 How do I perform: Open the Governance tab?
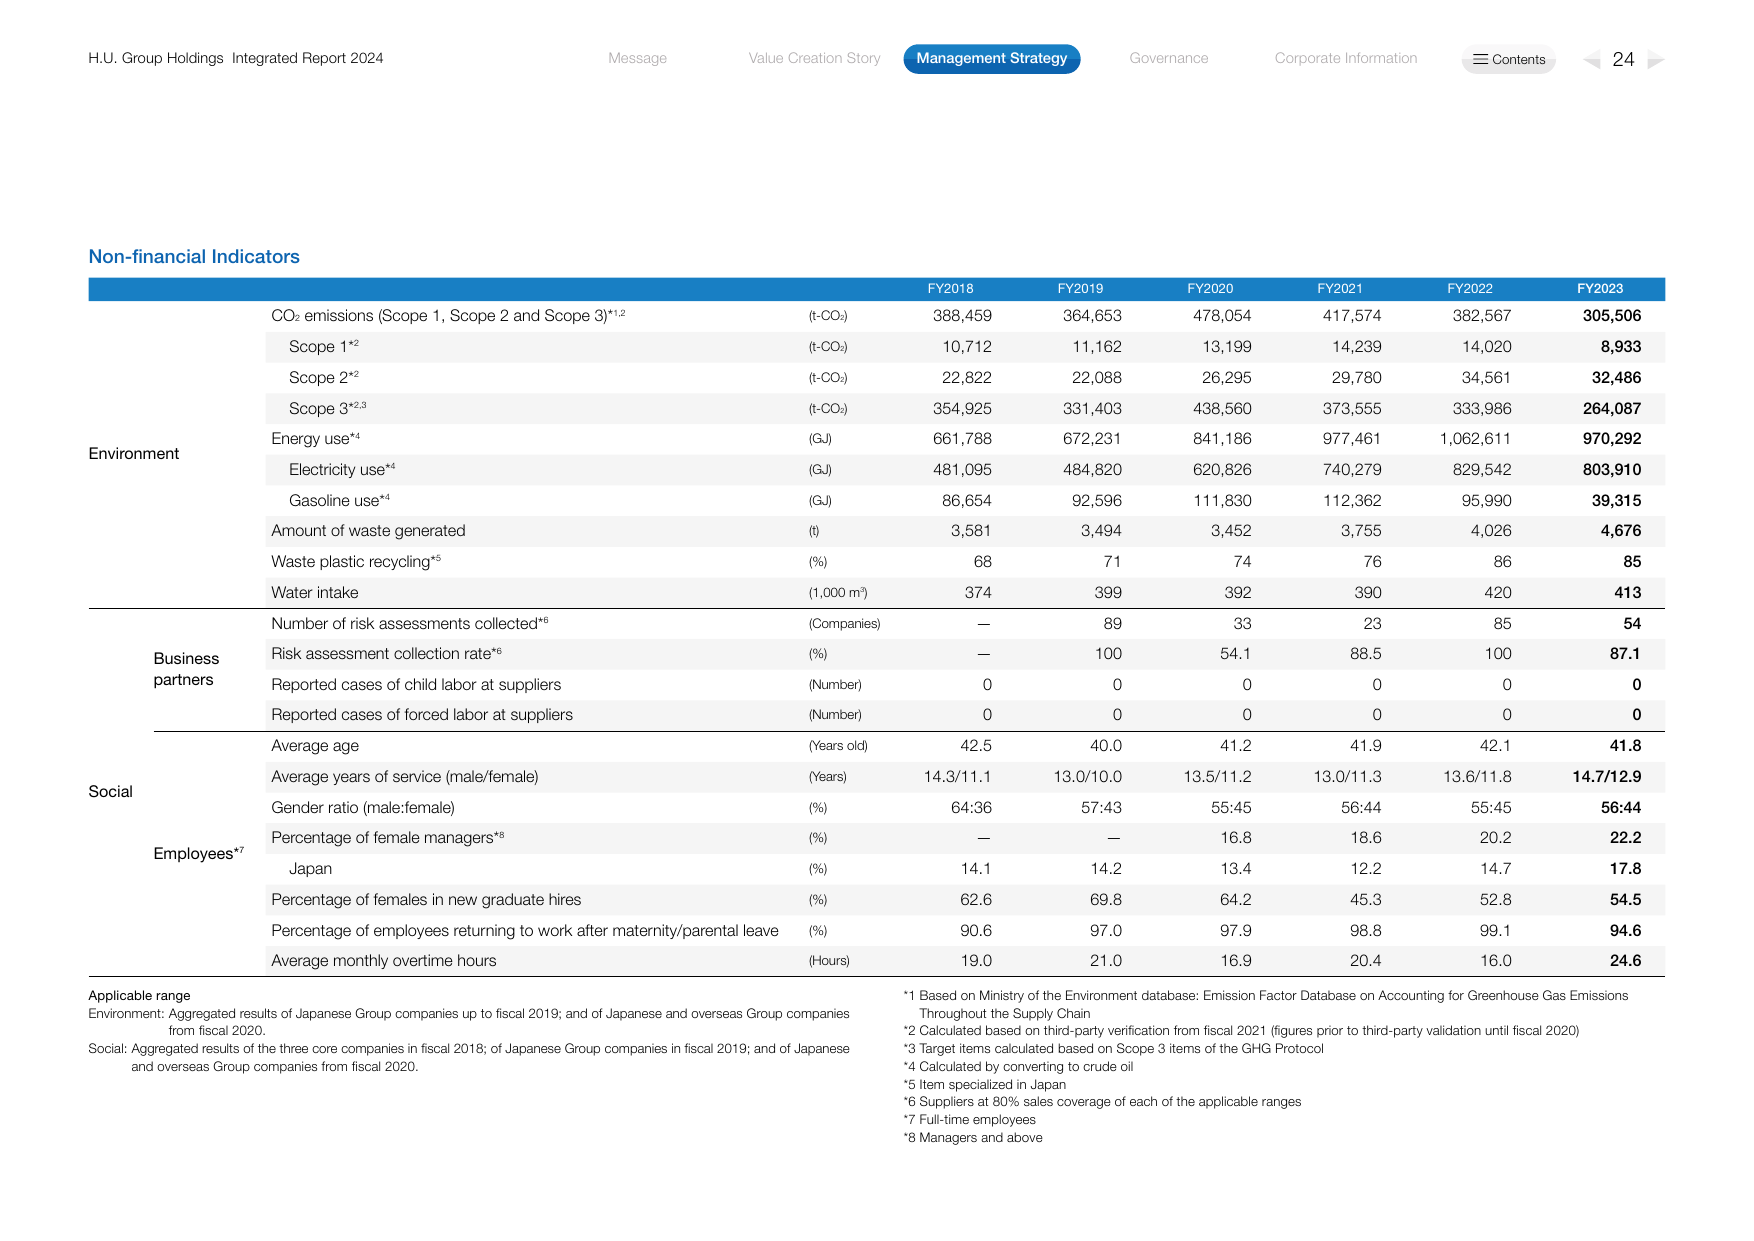(1168, 58)
